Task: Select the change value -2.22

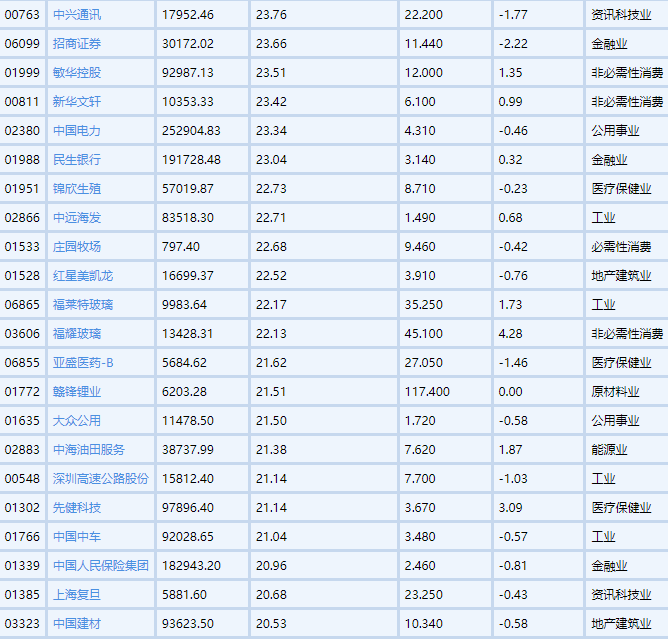Action: (513, 44)
